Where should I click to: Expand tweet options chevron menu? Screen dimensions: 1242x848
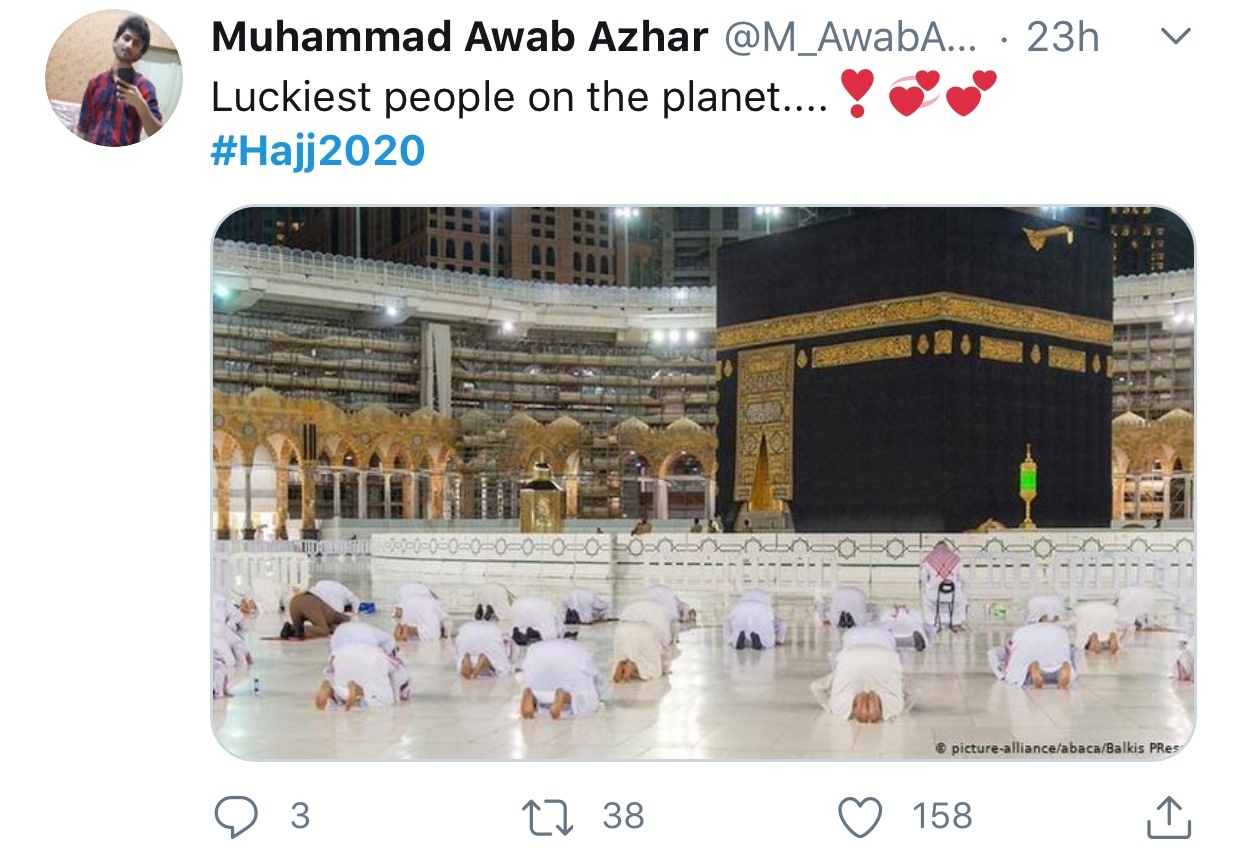pyautogui.click(x=1174, y=38)
